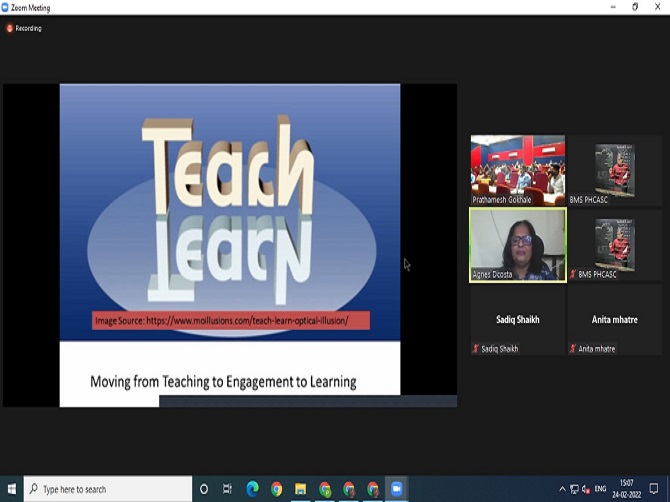Expand the hidden system tray icons chevron
This screenshot has height=502, width=670.
click(x=562, y=489)
